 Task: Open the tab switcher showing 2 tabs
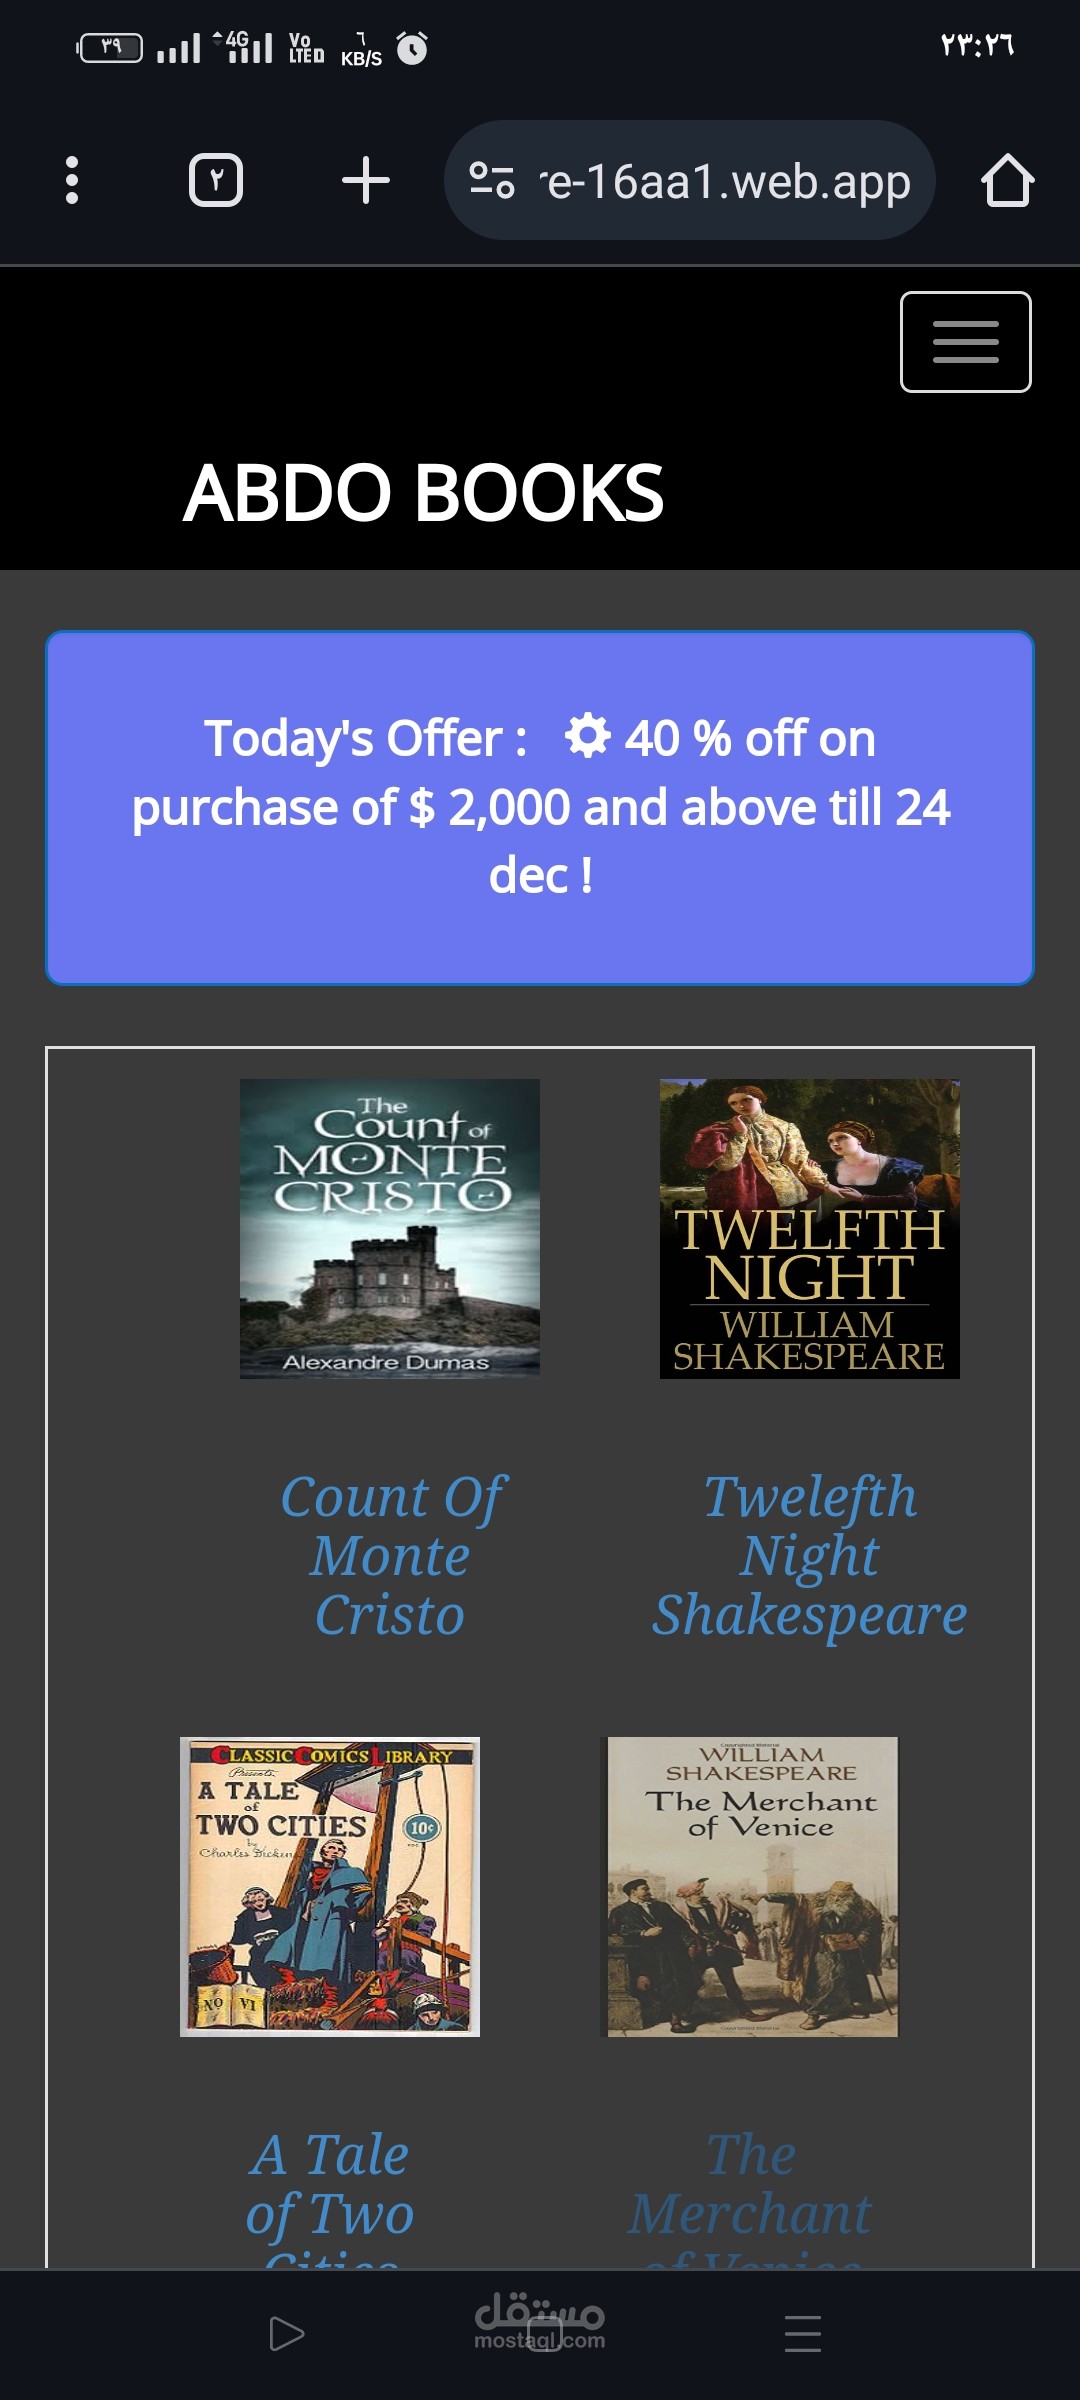(216, 181)
